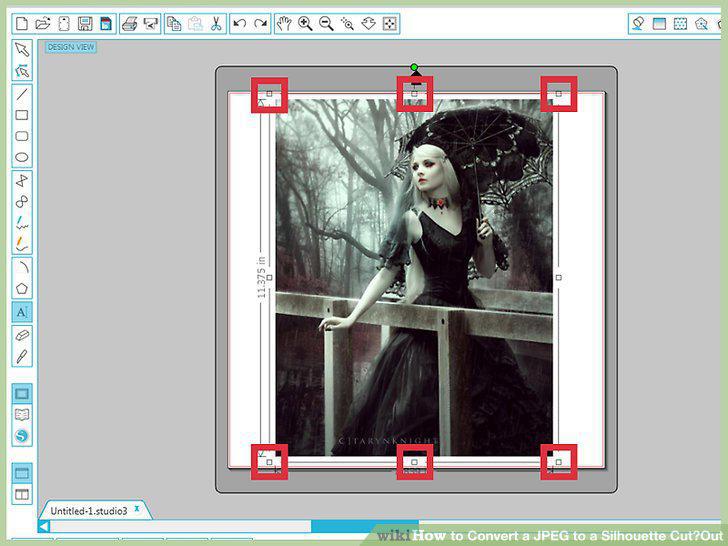Screen dimensions: 728x546
Task: Click the left-middle resize handle
Action: 269,278
